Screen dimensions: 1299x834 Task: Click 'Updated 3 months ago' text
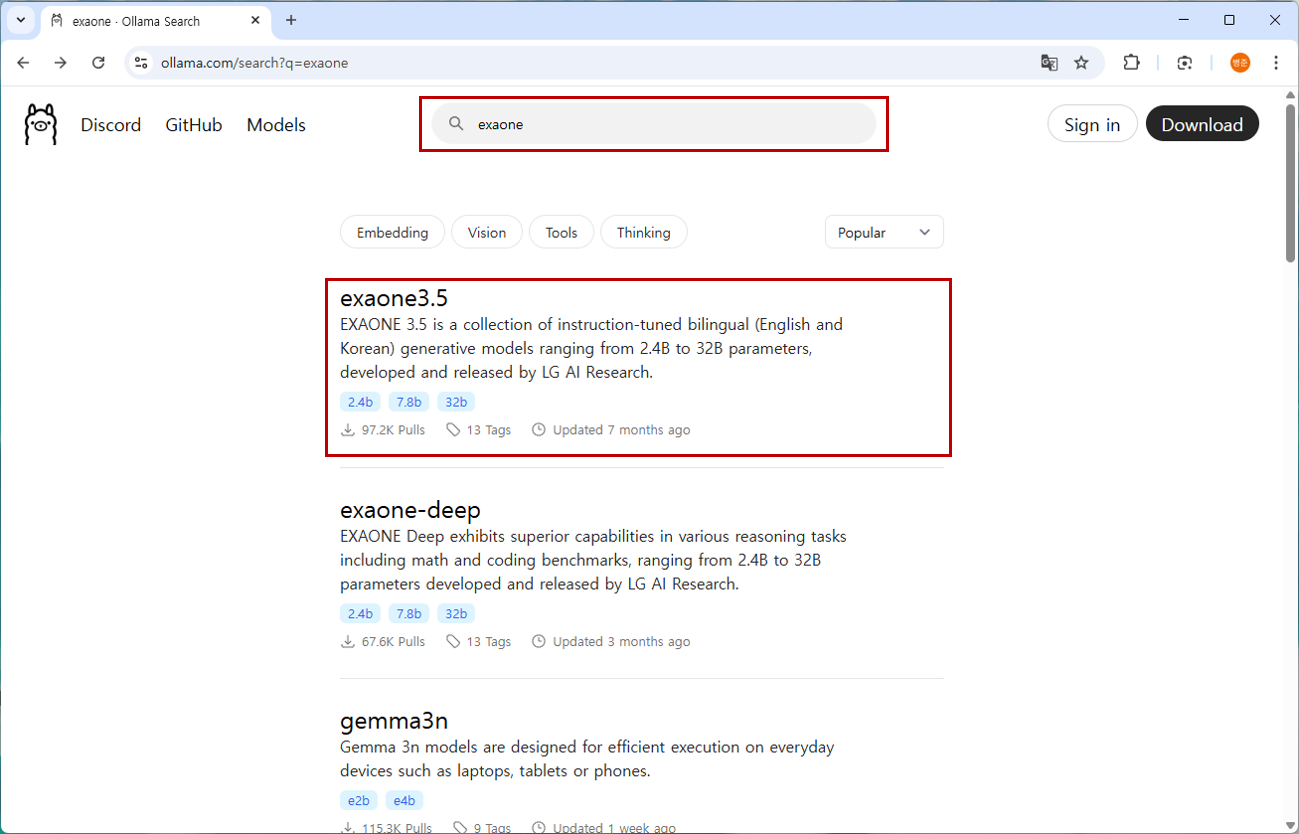622,642
